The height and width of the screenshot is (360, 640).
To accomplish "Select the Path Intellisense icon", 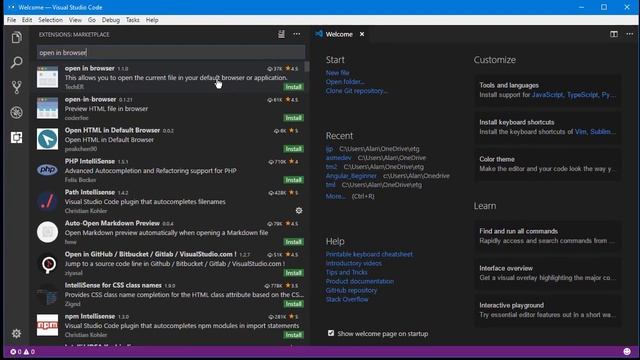I will click(x=47, y=201).
